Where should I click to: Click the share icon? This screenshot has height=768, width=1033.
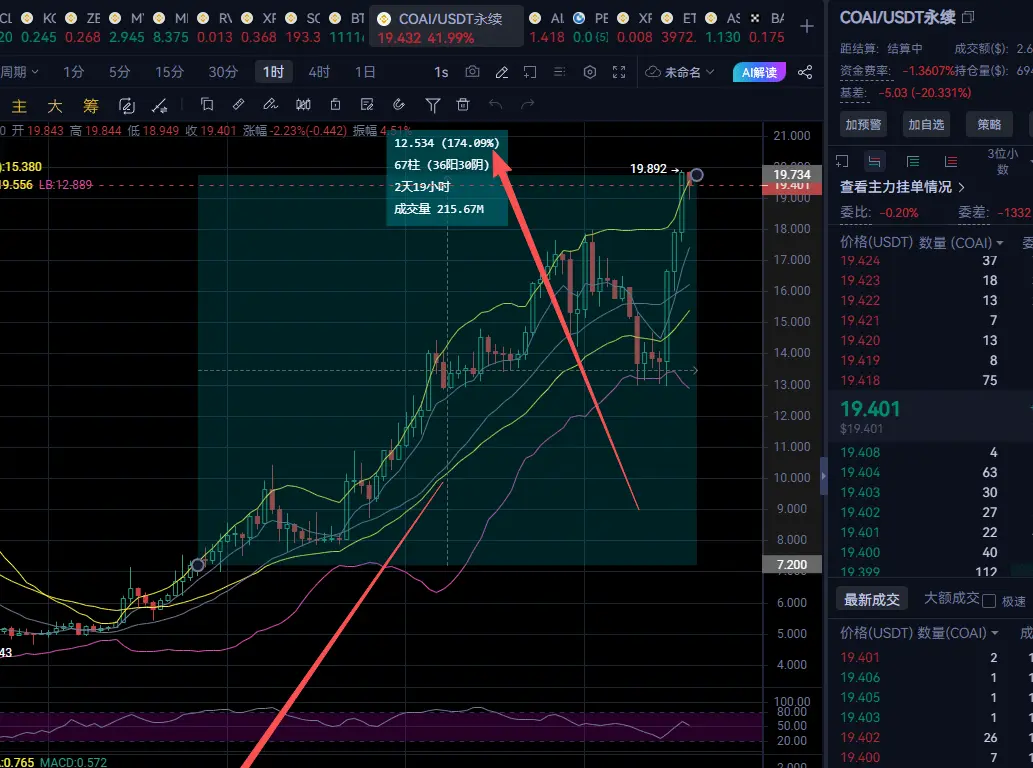[x=805, y=72]
